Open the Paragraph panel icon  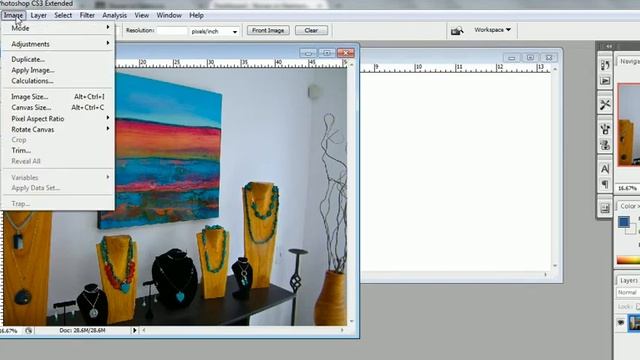click(x=605, y=184)
